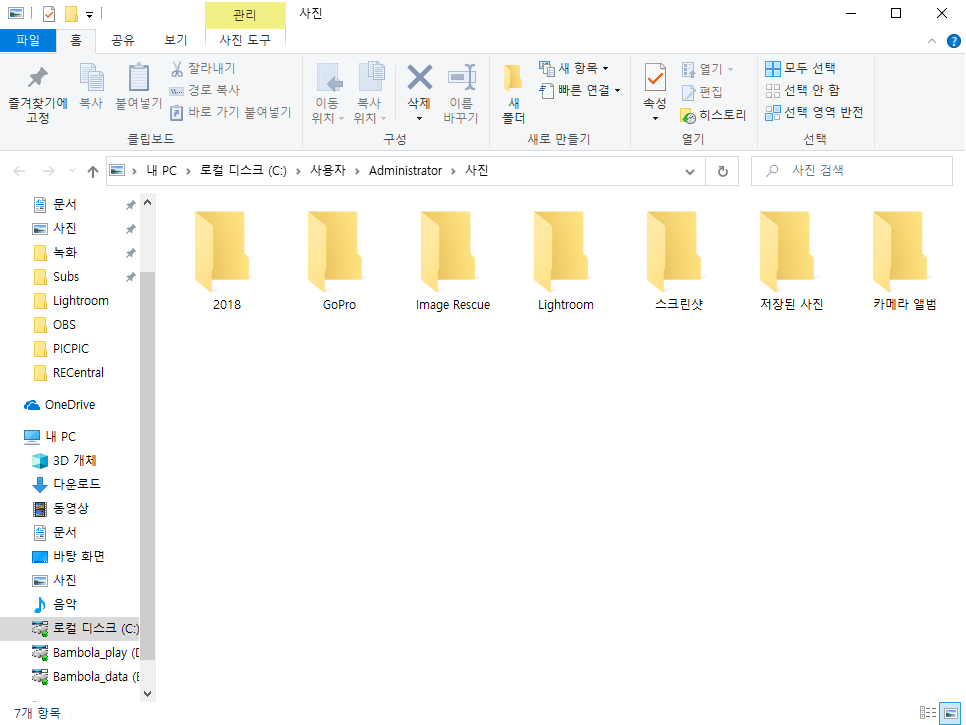Select 음악 in navigation pane
Image resolution: width=966 pixels, height=725 pixels.
click(x=54, y=605)
